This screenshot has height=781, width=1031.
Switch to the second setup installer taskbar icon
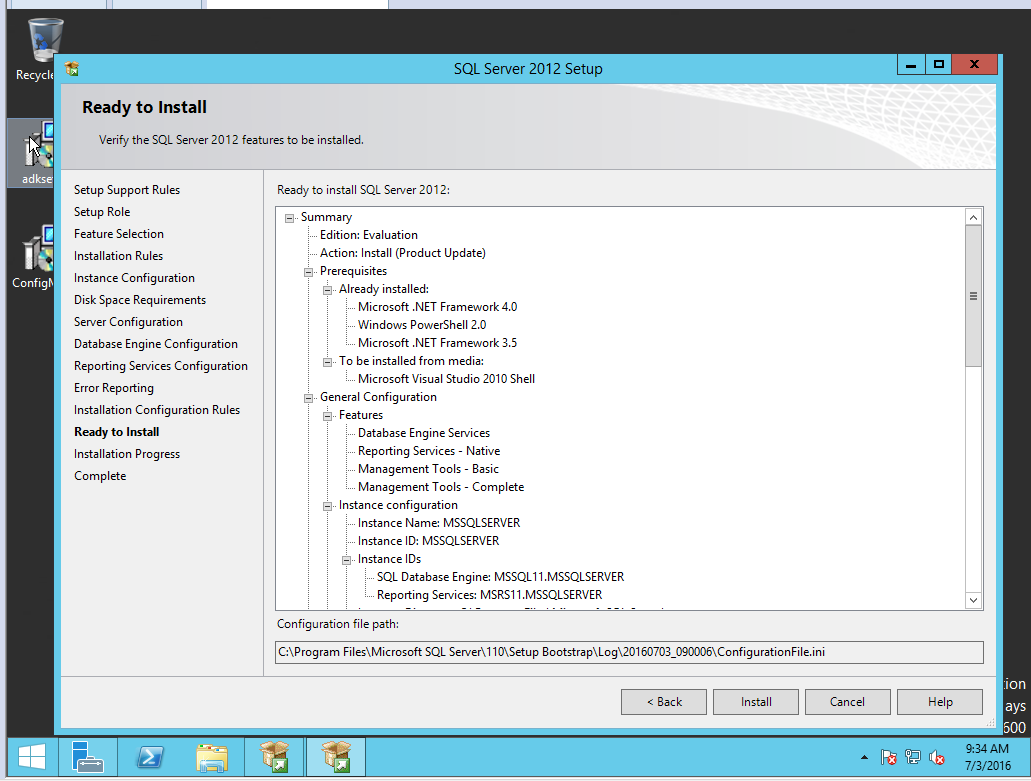point(336,757)
